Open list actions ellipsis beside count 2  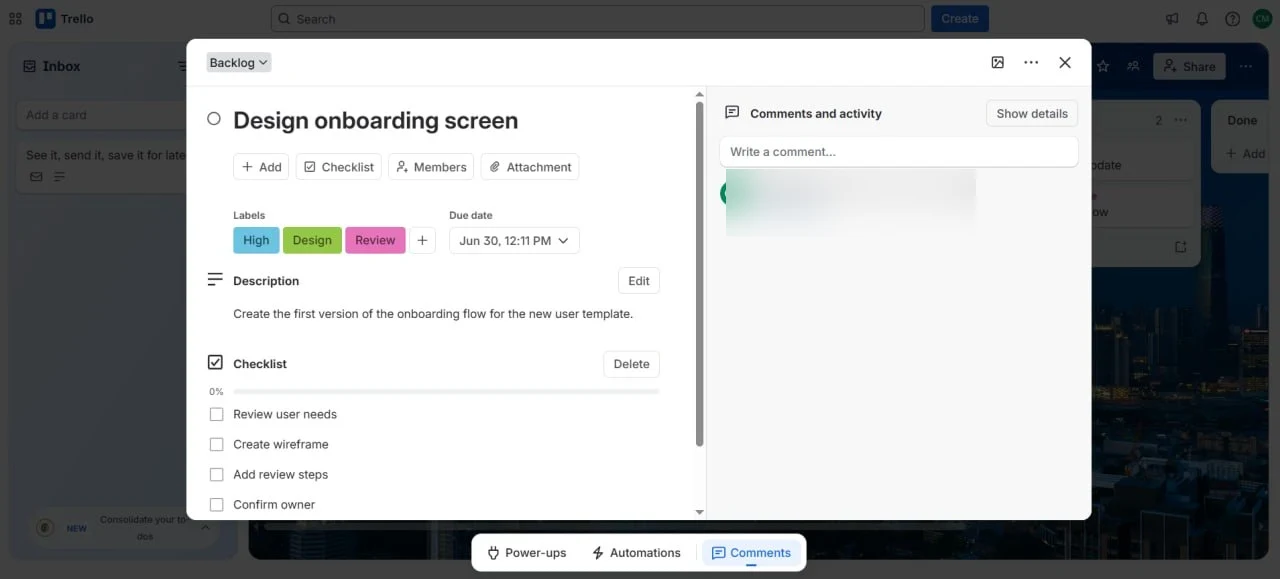(x=1181, y=120)
